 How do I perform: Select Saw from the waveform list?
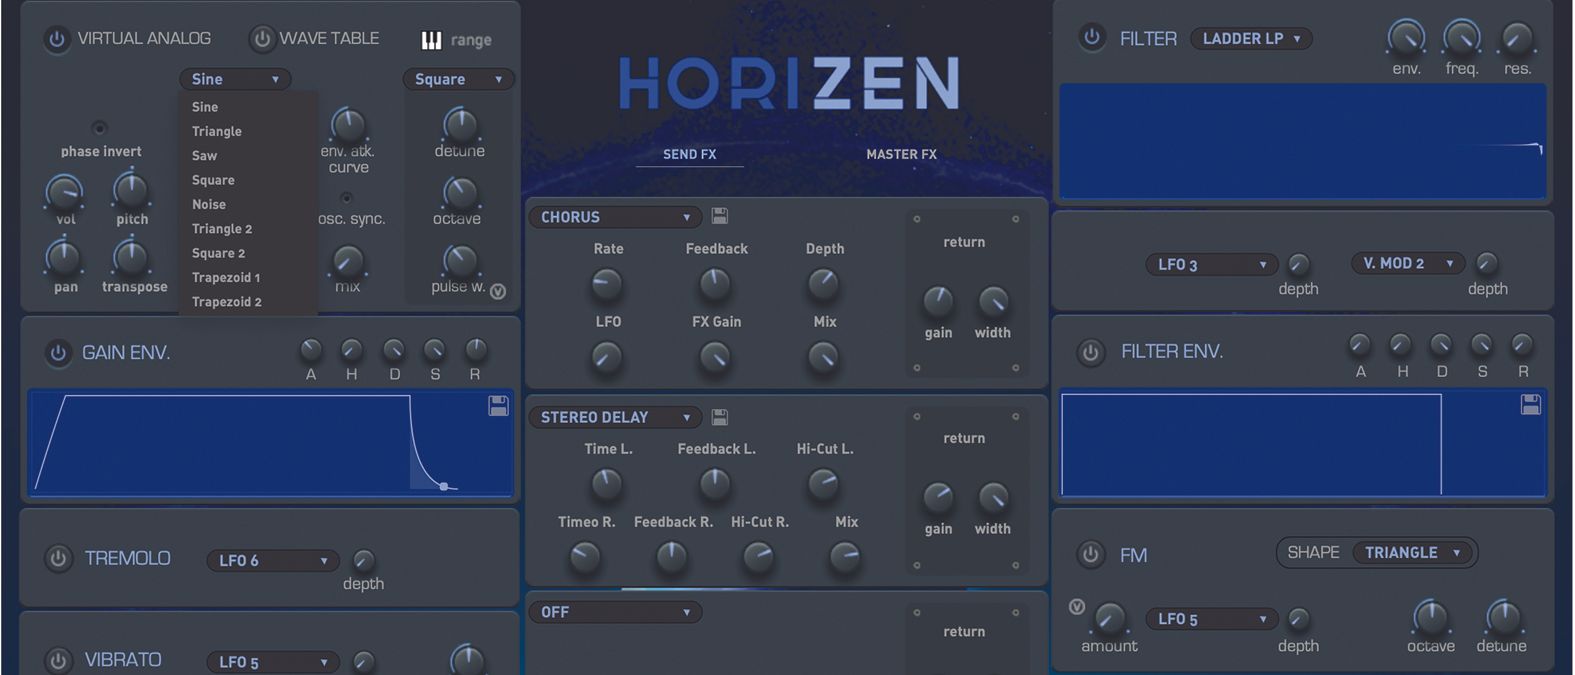click(204, 155)
